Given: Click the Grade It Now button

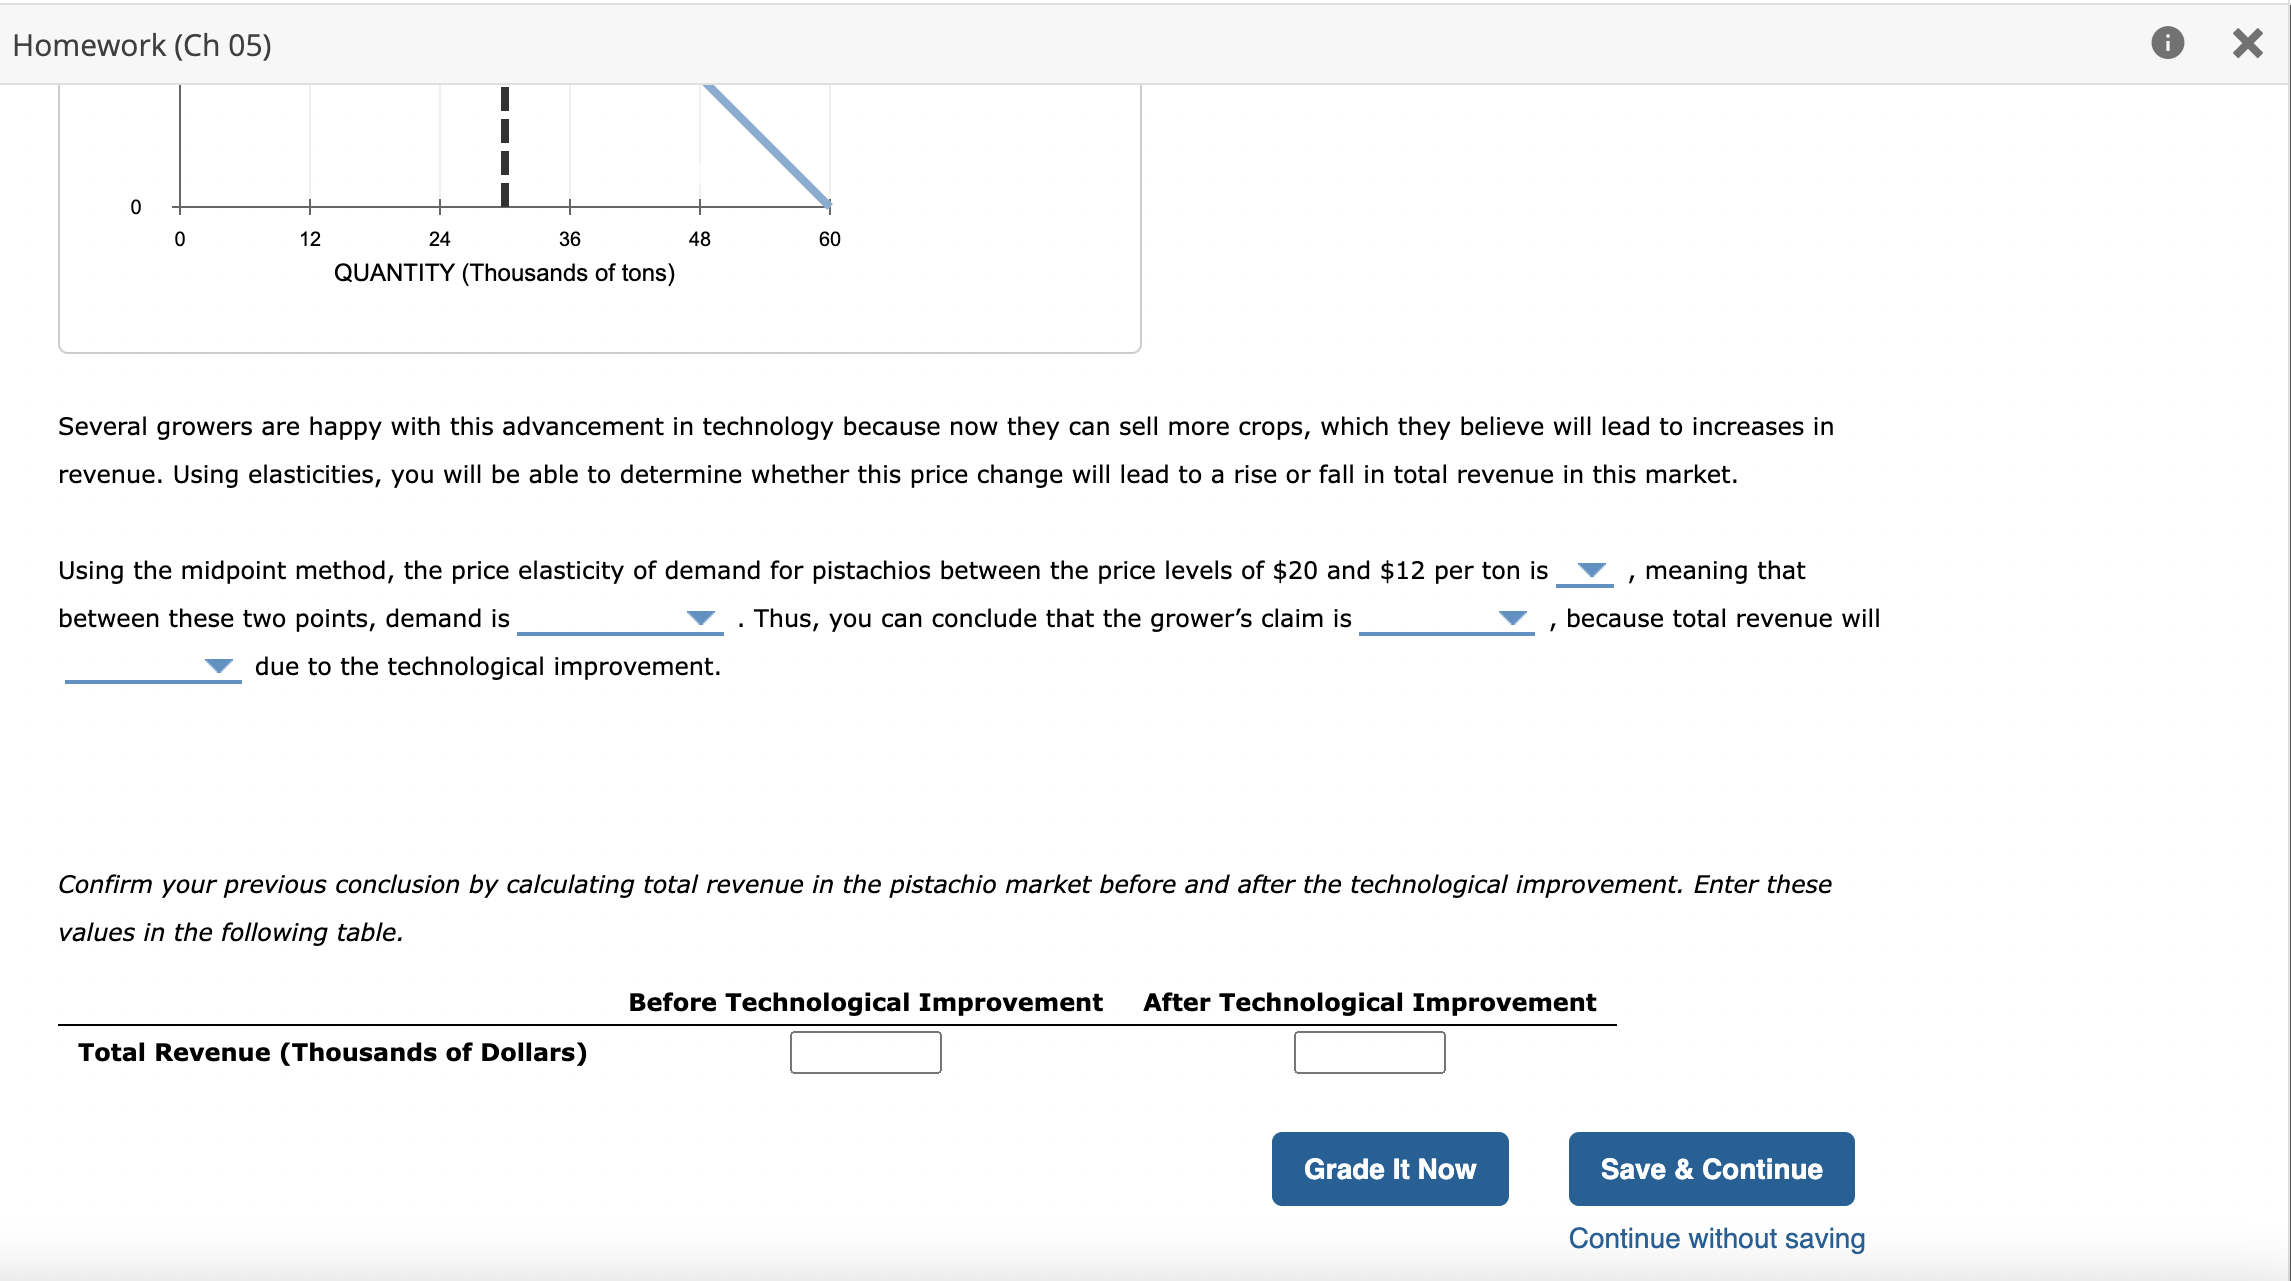Looking at the screenshot, I should [1389, 1168].
